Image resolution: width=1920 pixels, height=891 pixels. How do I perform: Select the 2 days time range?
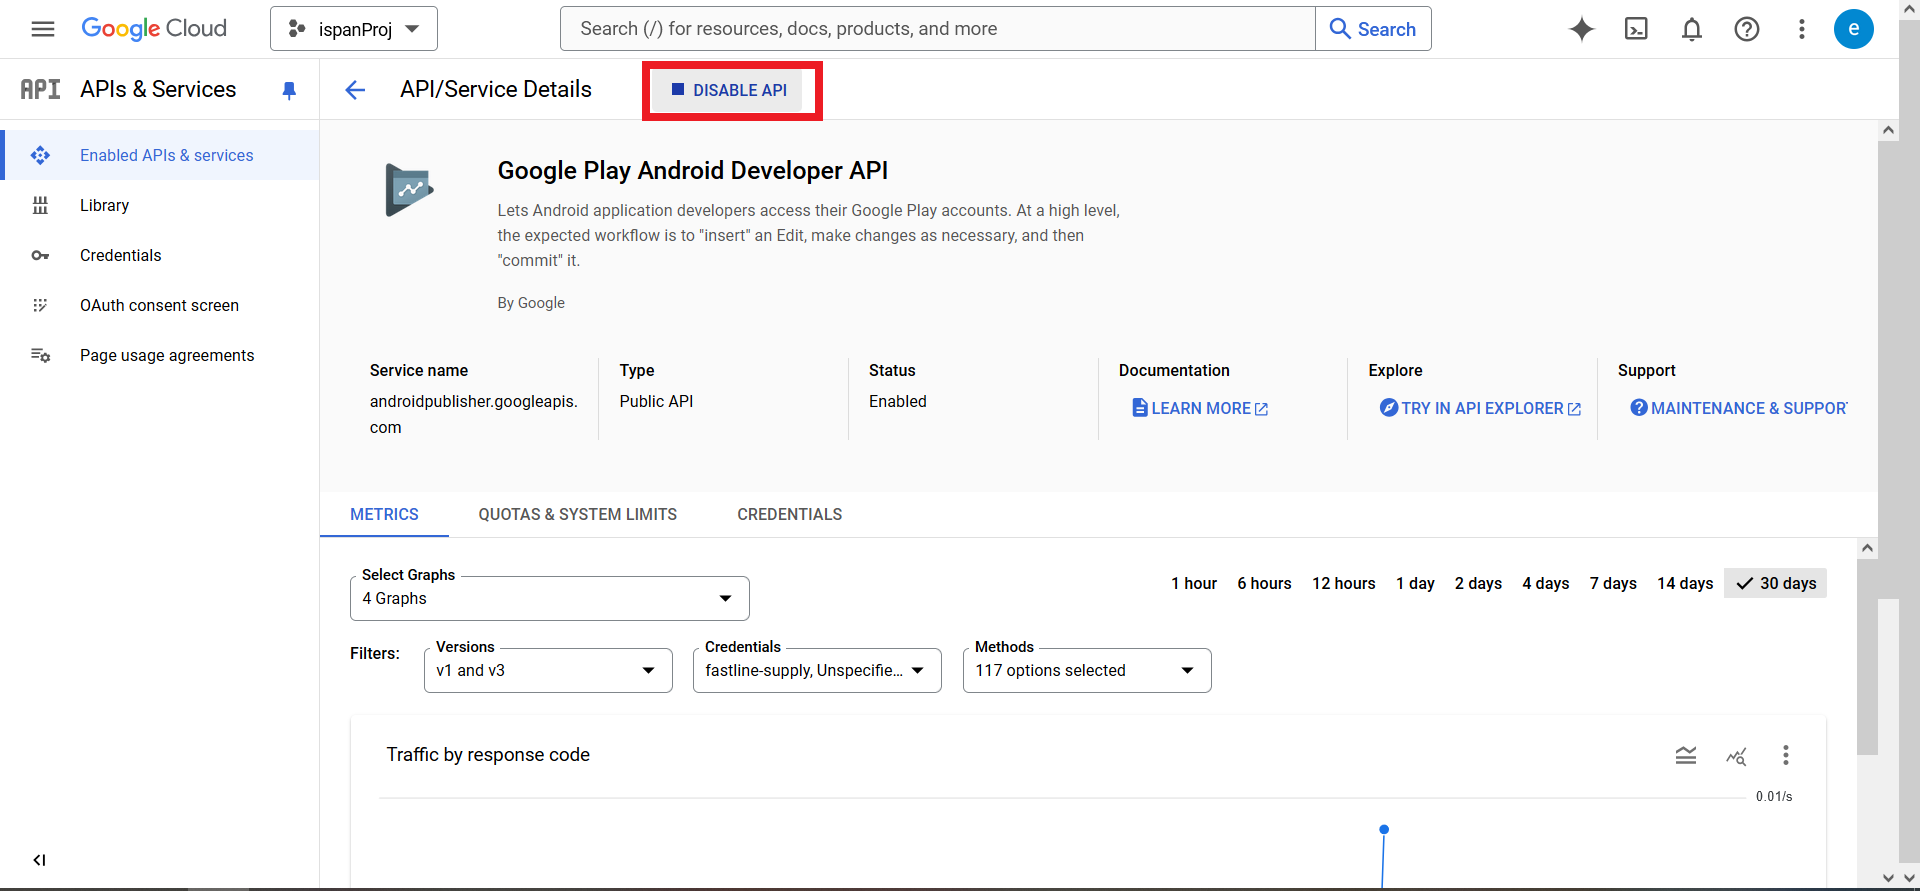[x=1478, y=583]
